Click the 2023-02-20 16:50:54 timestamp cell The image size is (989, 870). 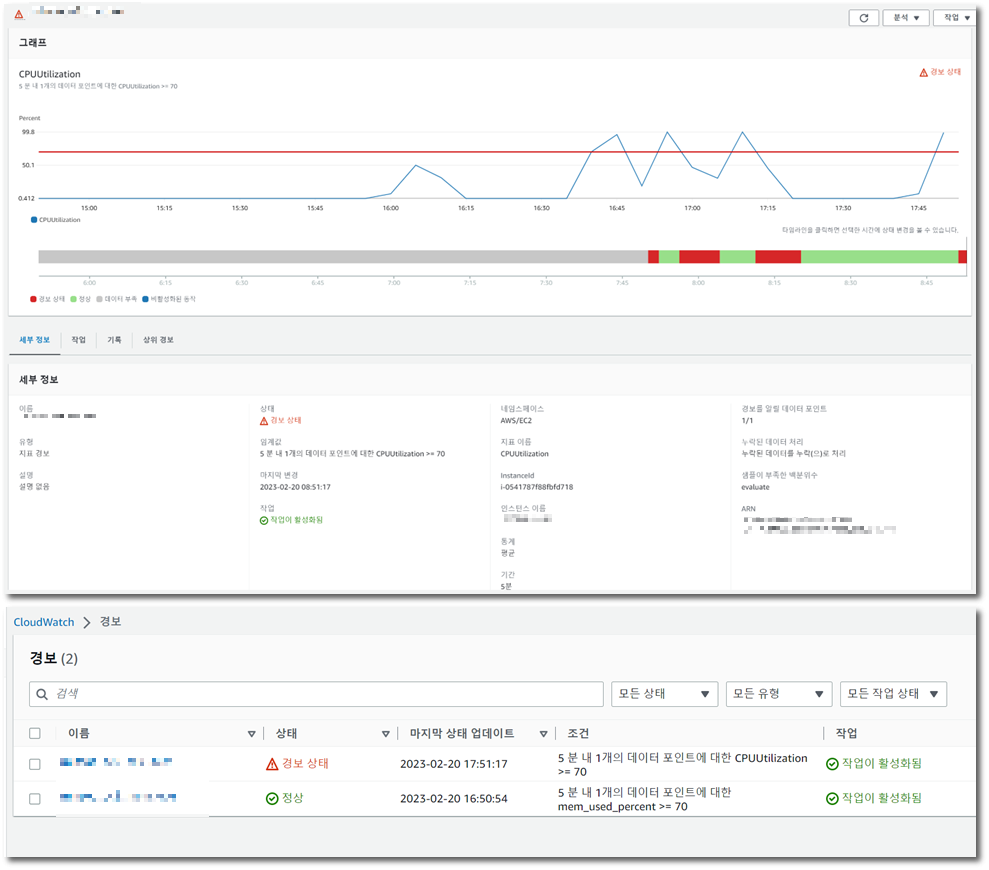(454, 799)
